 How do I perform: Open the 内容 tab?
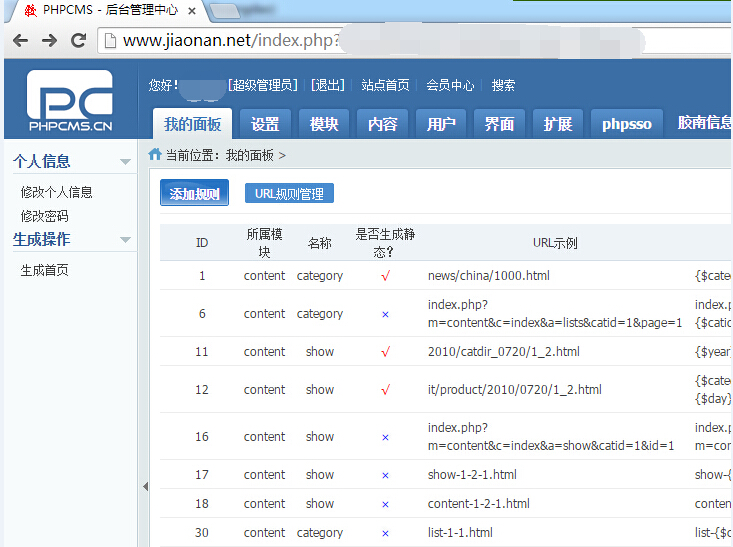click(x=382, y=124)
